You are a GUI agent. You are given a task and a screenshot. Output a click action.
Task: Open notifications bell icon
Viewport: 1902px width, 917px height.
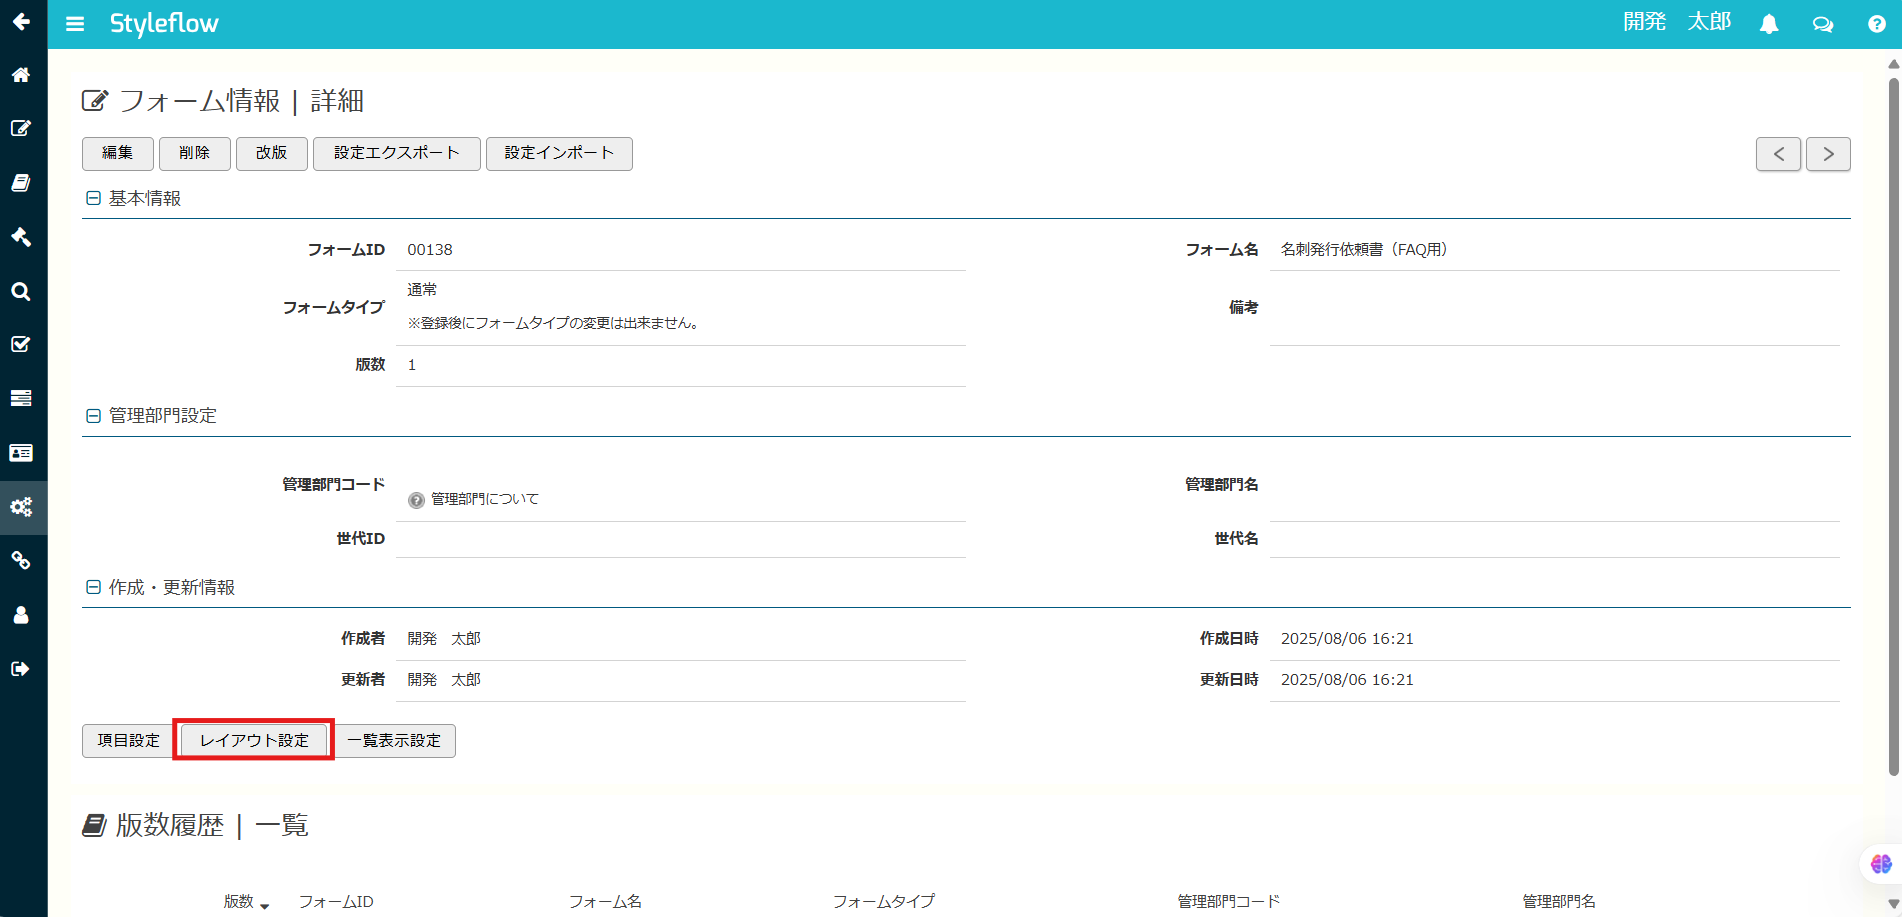point(1769,24)
